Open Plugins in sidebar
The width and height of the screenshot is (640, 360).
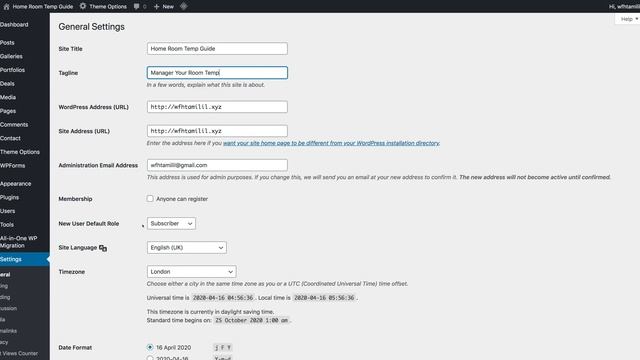point(10,197)
